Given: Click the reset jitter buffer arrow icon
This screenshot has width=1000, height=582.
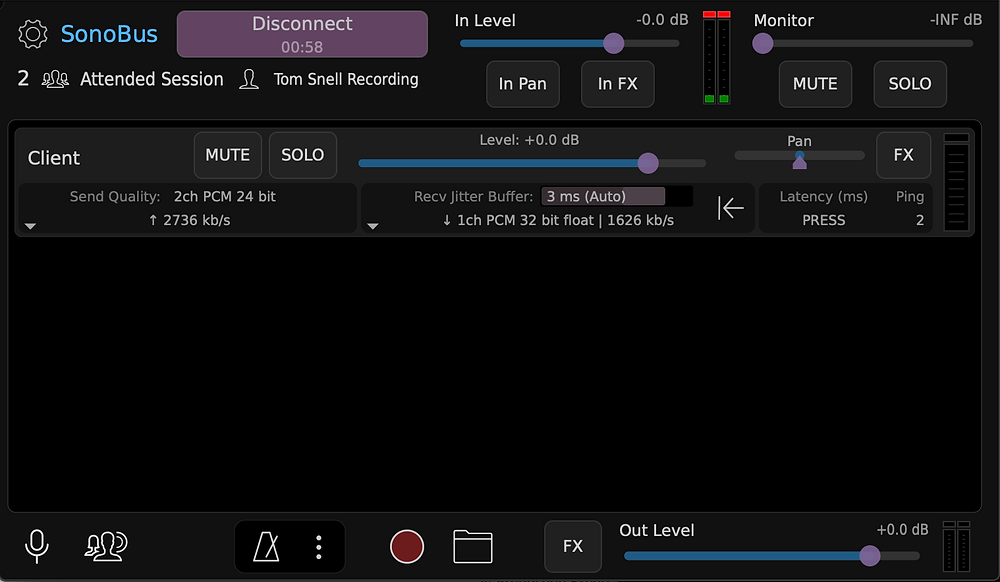Looking at the screenshot, I should (730, 208).
